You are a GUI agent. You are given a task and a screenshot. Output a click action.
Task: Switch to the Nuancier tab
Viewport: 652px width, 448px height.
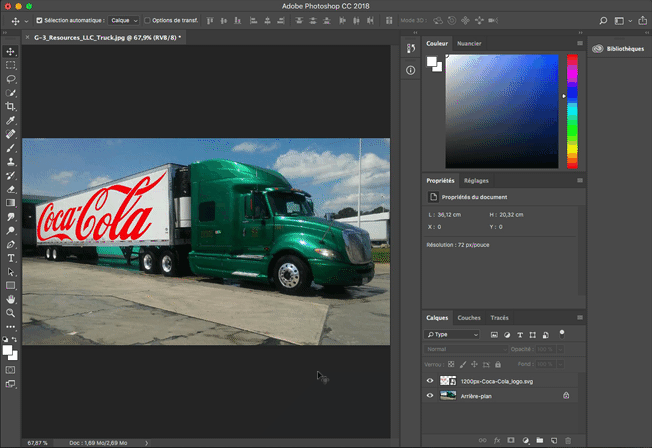469,43
